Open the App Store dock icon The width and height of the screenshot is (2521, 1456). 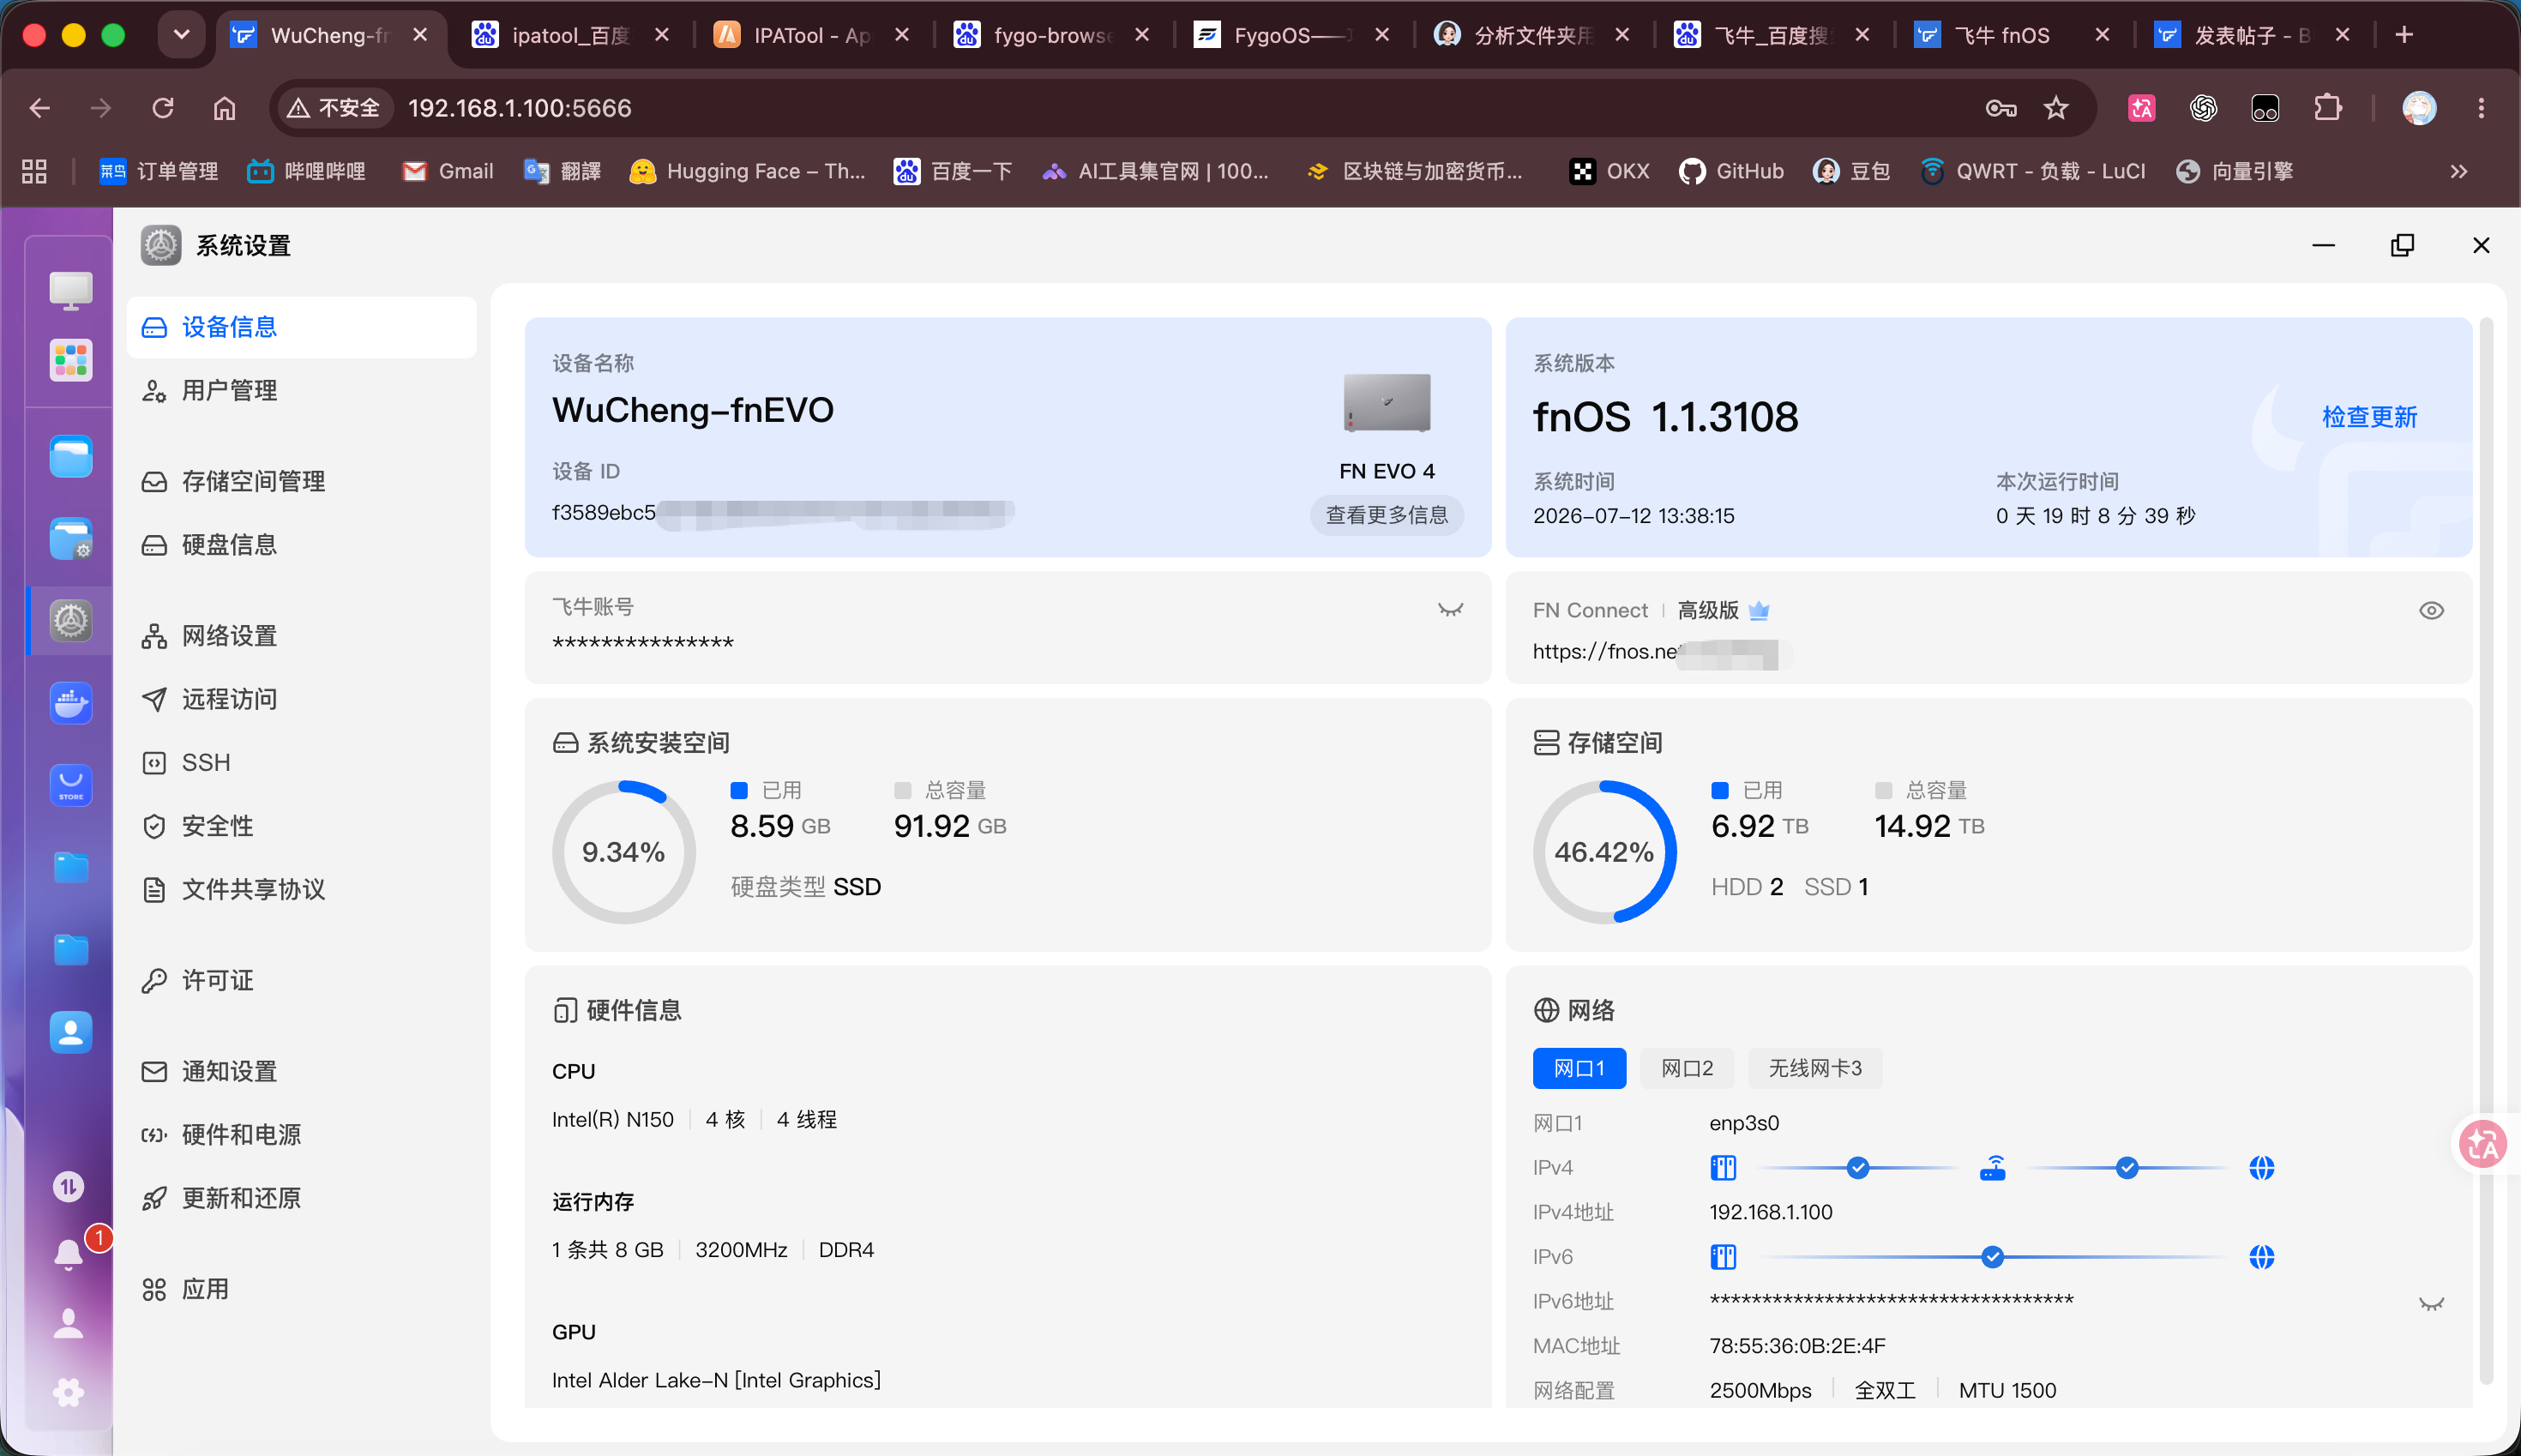tap(71, 785)
